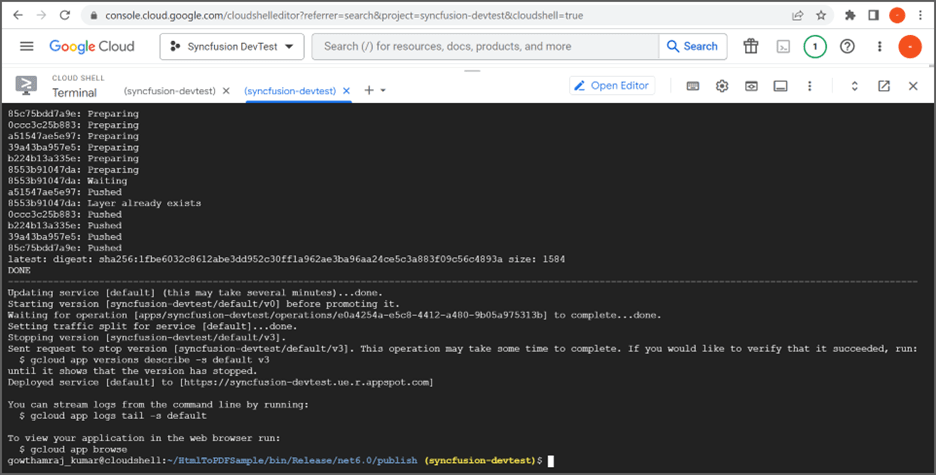This screenshot has height=475, width=936.
Task: Open the help question mark menu
Action: coord(847,46)
